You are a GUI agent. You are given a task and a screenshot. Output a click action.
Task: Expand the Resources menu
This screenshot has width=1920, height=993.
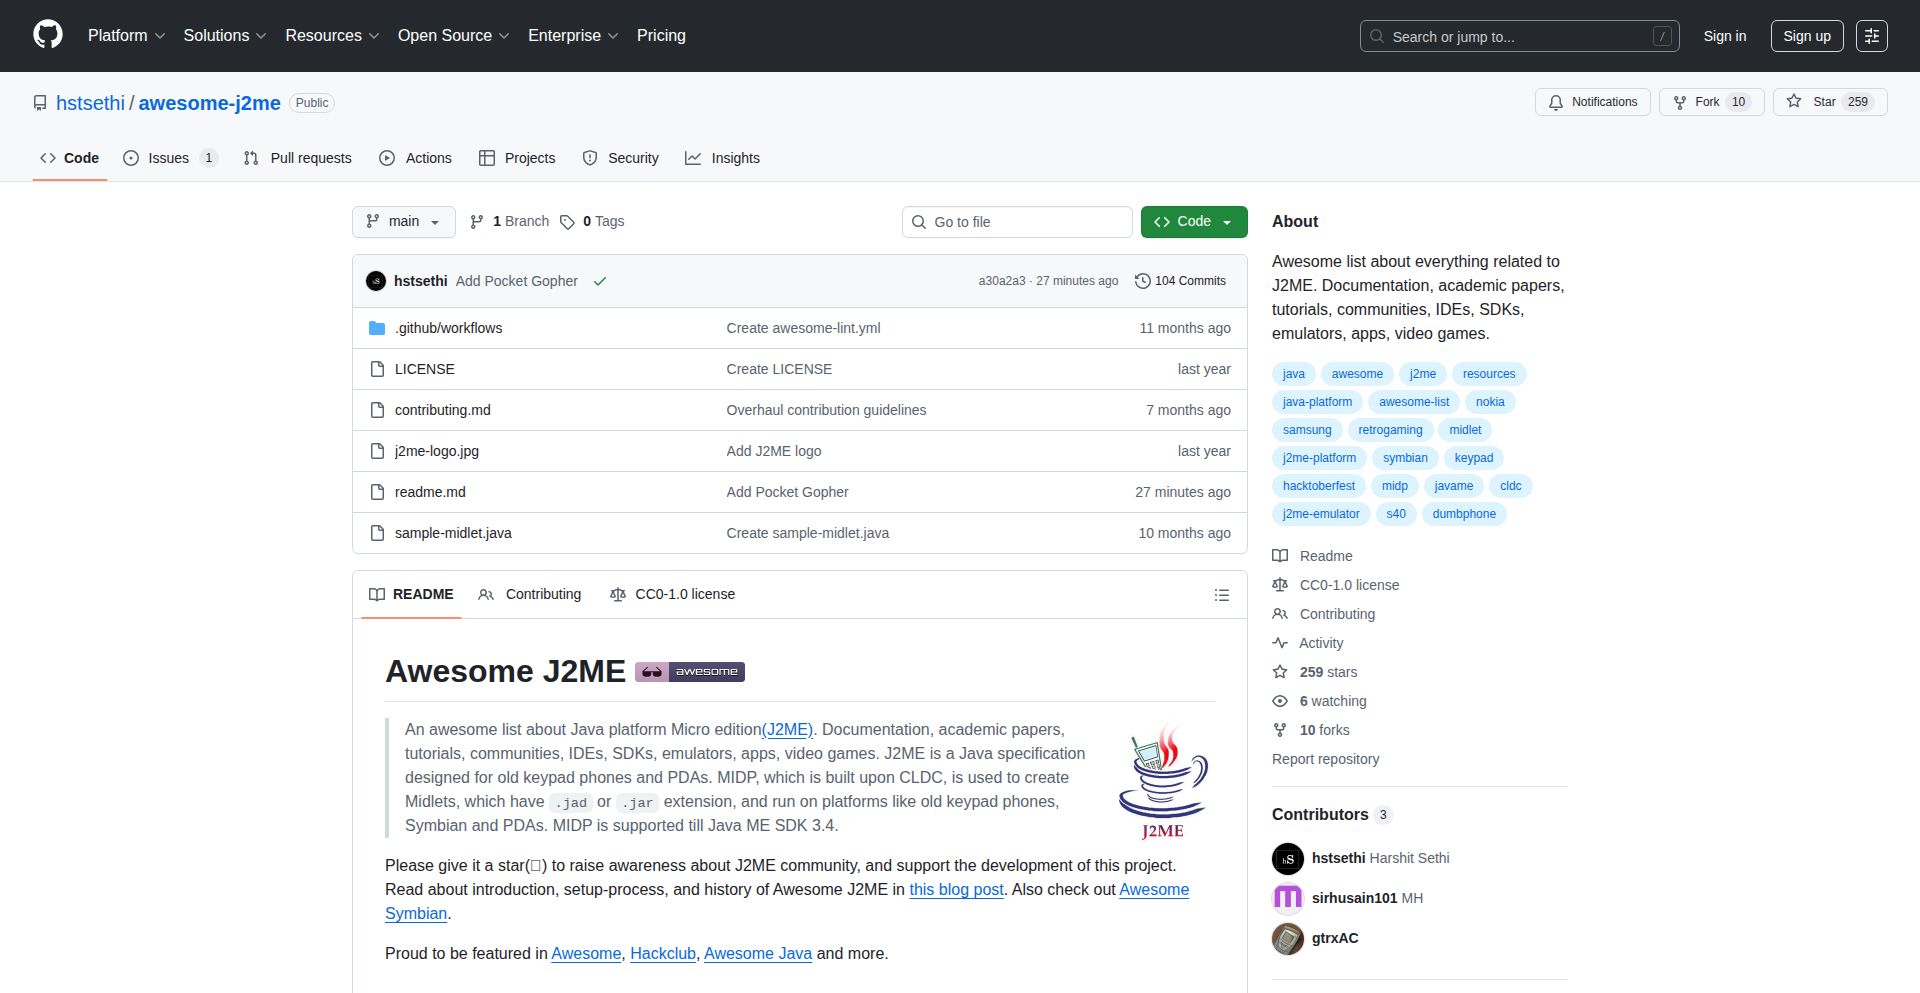point(332,36)
